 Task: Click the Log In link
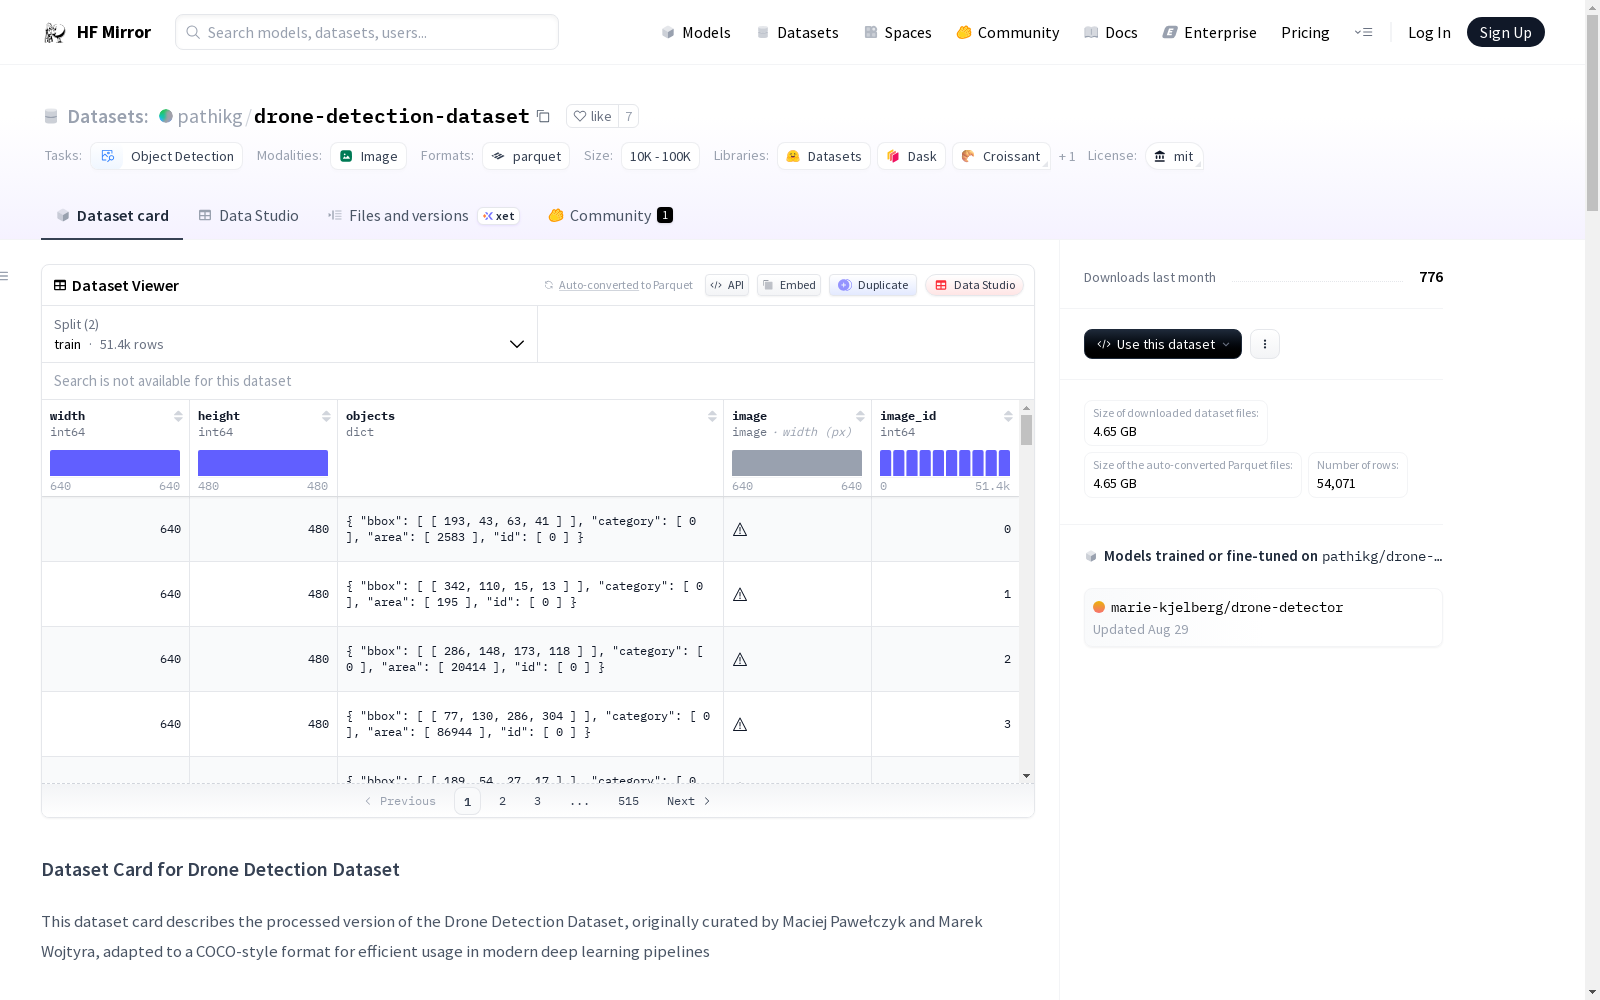pos(1429,33)
